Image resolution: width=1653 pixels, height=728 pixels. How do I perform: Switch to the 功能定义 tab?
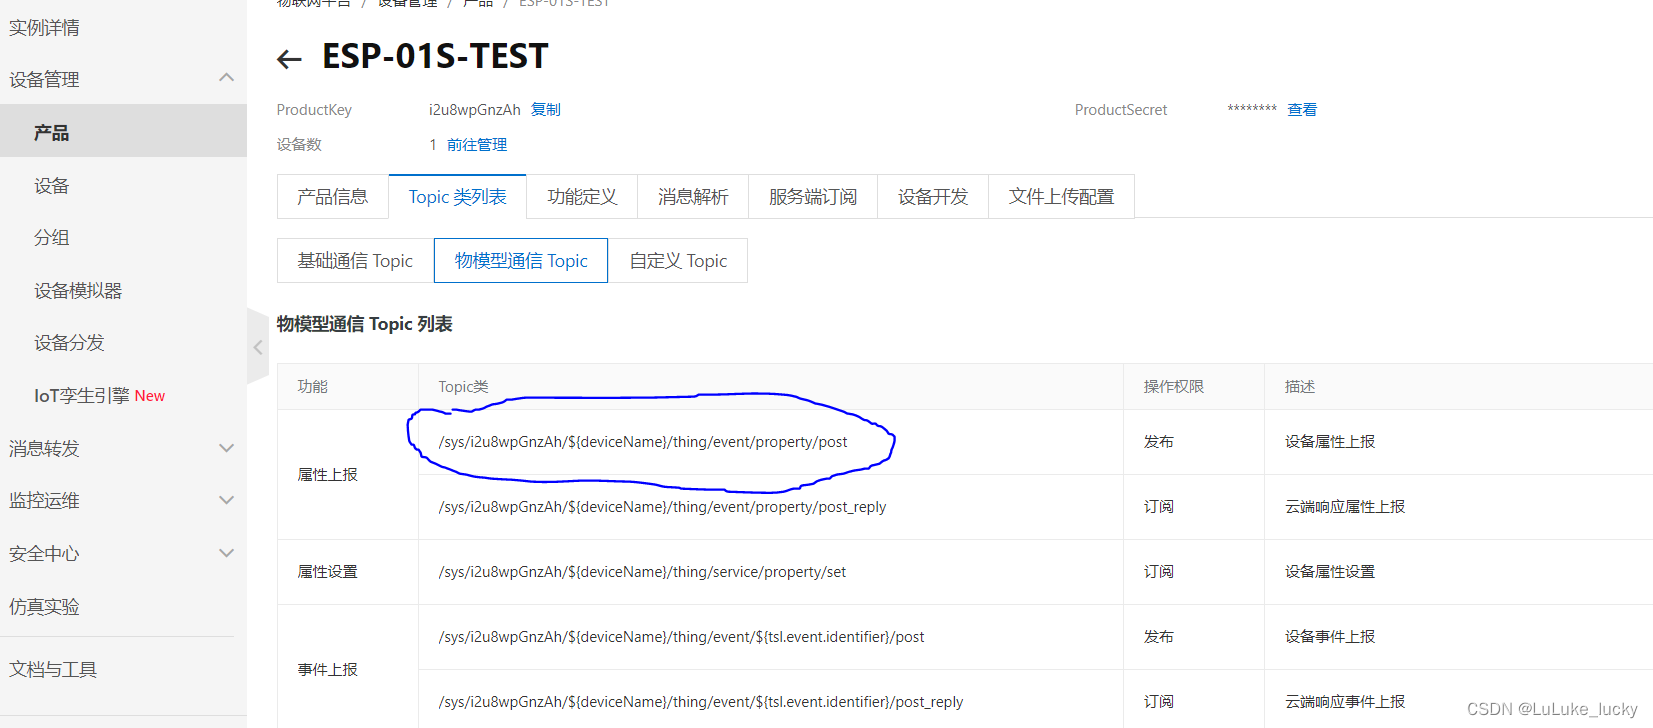(582, 197)
